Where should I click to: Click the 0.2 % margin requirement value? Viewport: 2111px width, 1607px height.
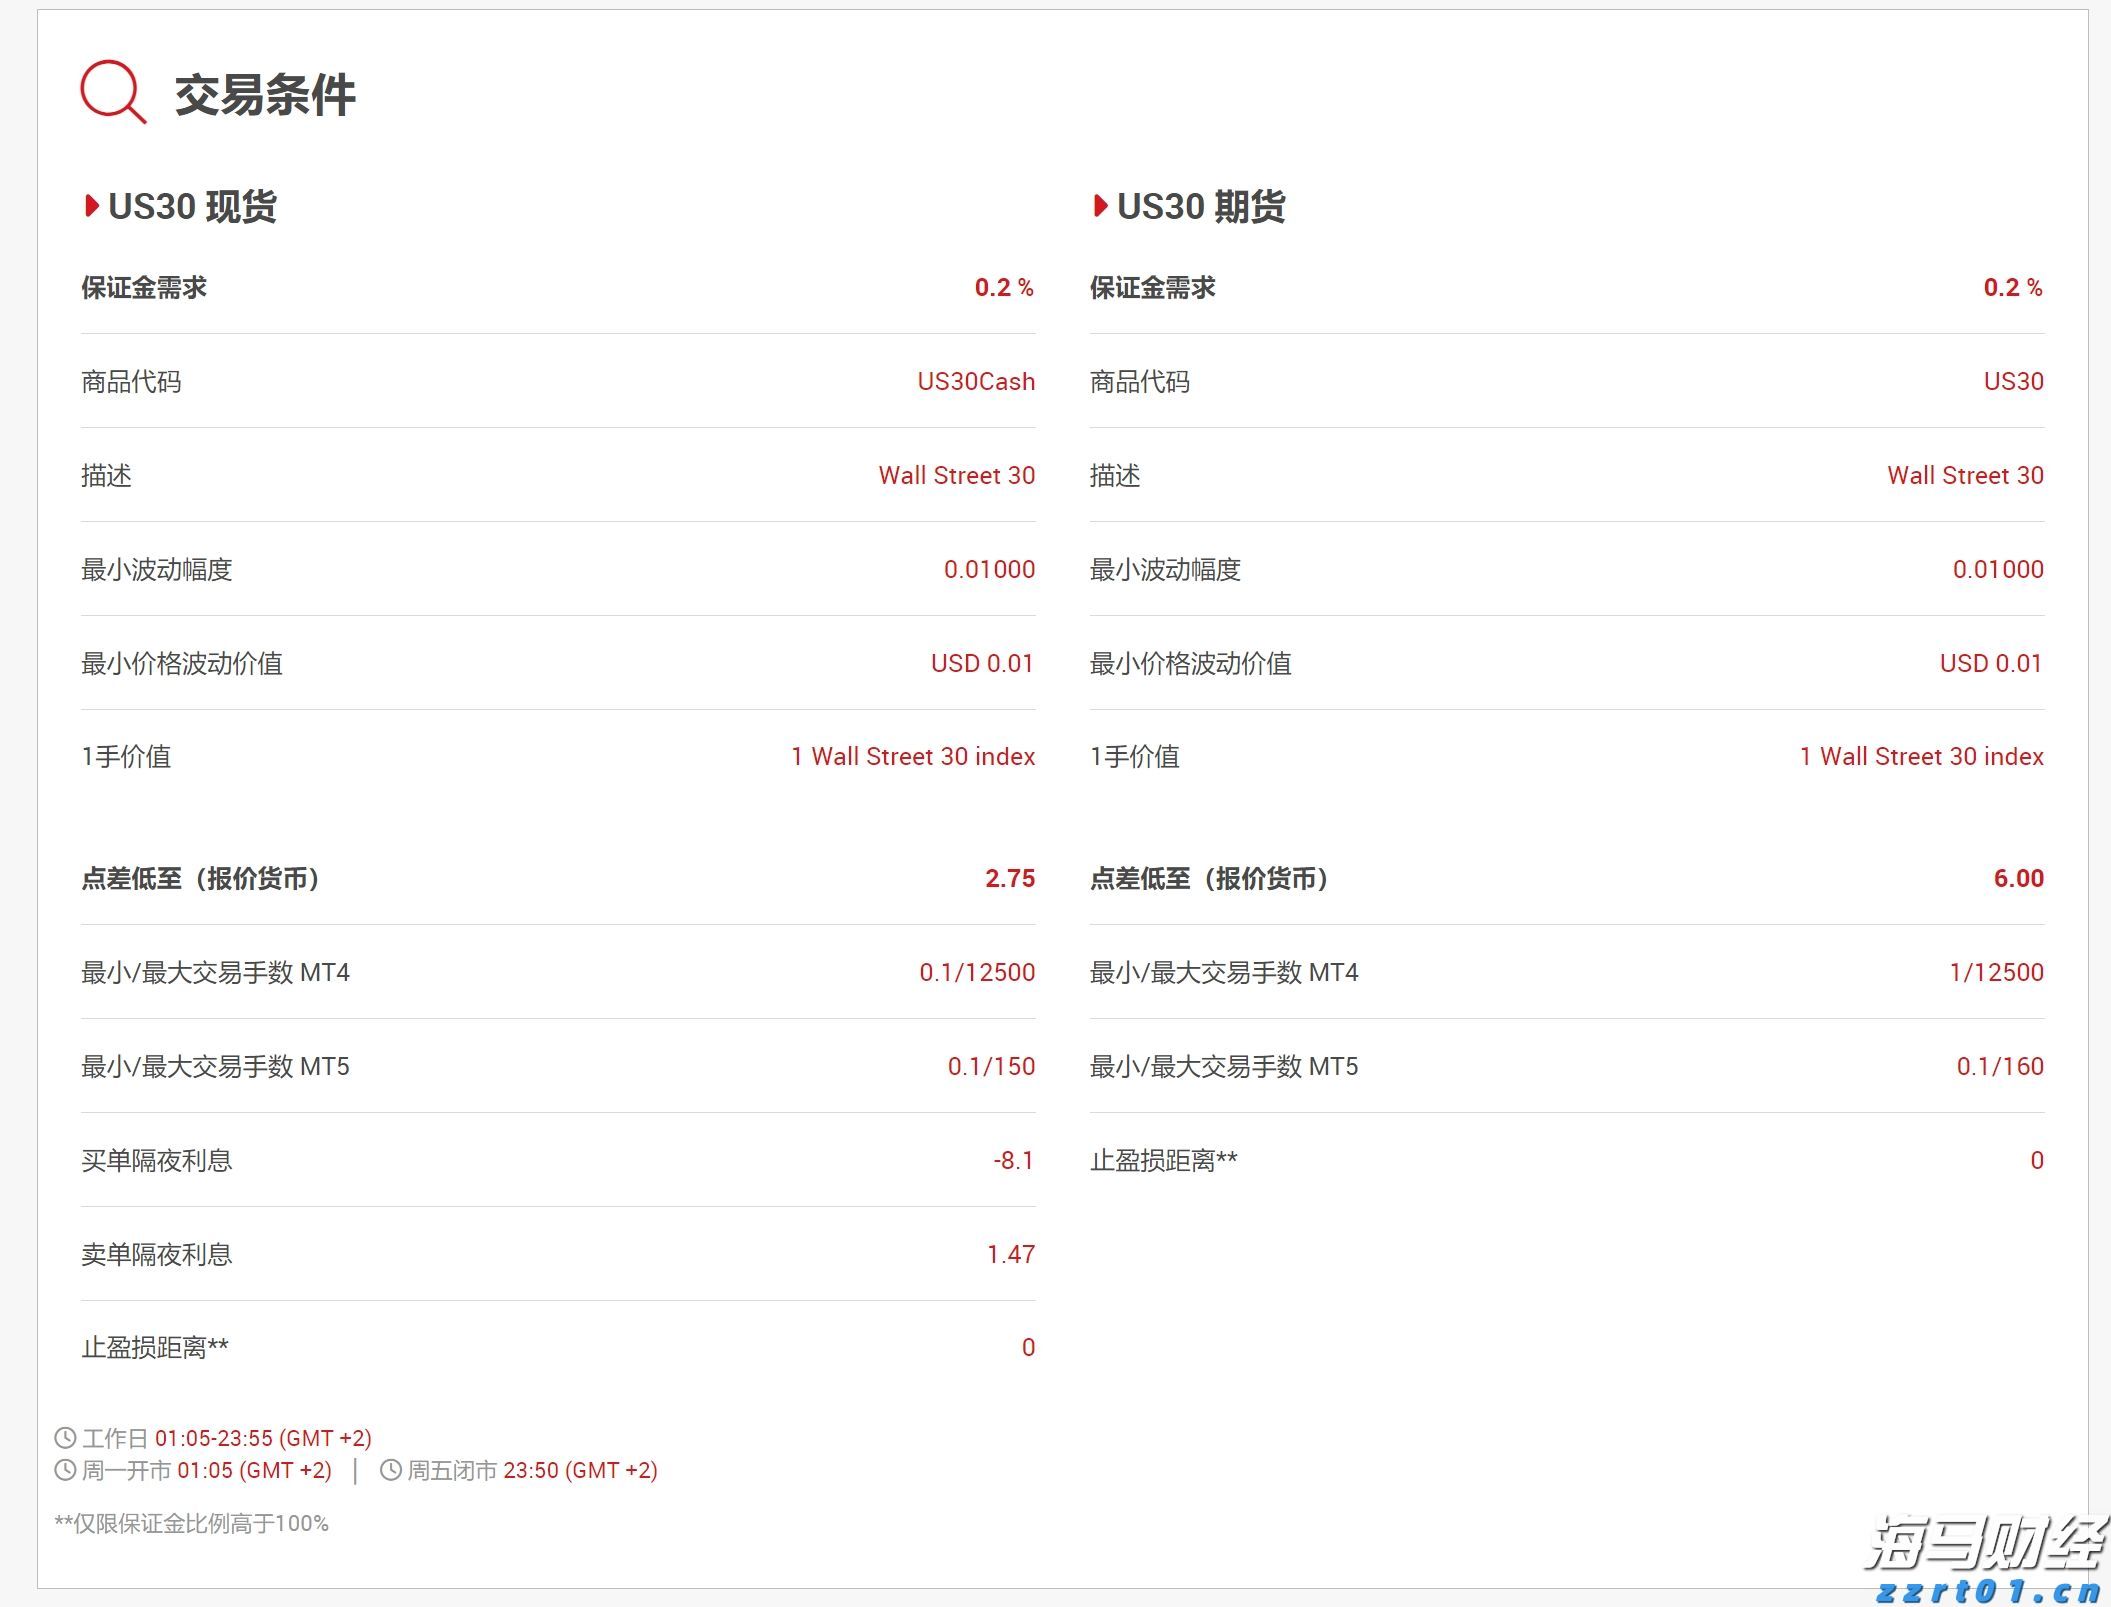pyautogui.click(x=1003, y=287)
